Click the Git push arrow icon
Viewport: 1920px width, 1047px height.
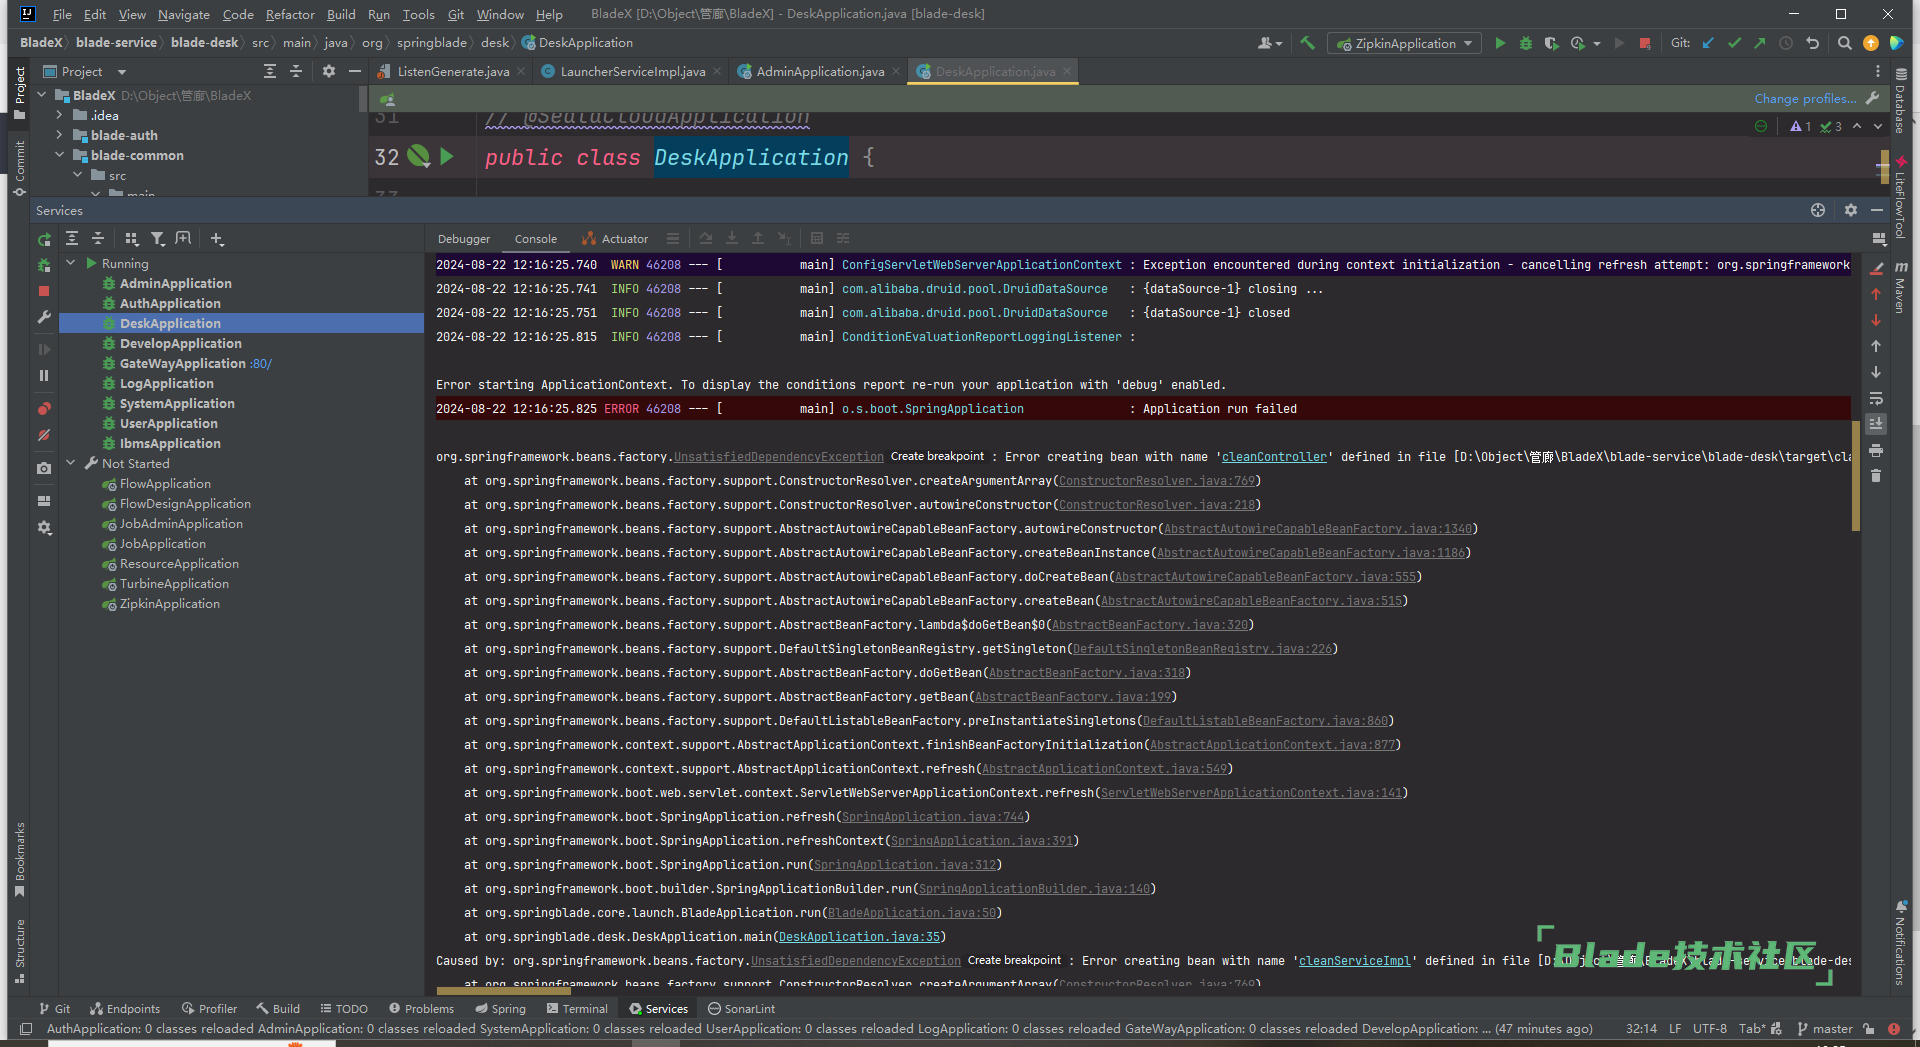(1760, 43)
